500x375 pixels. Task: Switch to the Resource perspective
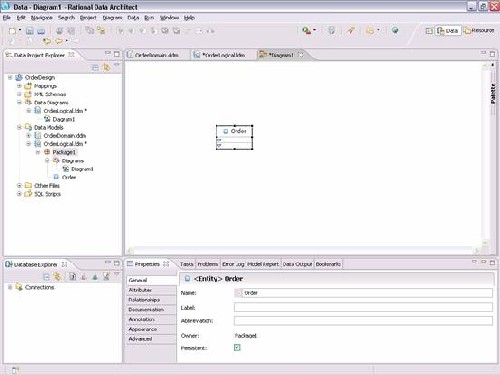tap(479, 31)
